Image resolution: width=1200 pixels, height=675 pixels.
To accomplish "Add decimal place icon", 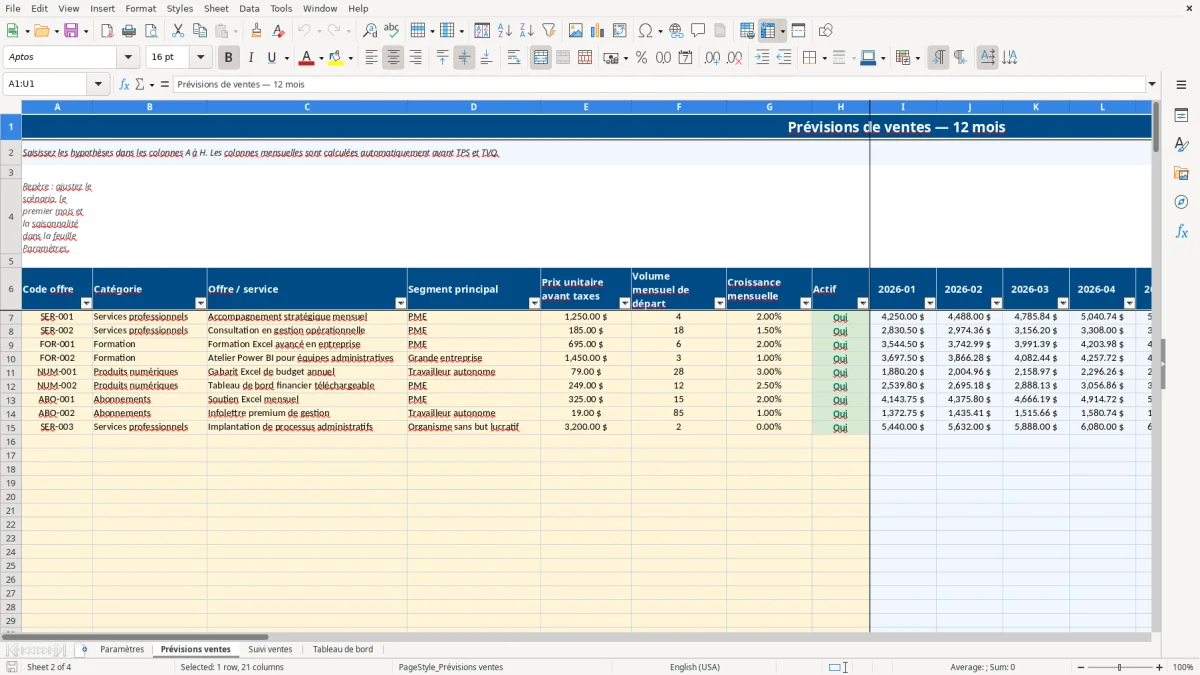I will 712,58.
